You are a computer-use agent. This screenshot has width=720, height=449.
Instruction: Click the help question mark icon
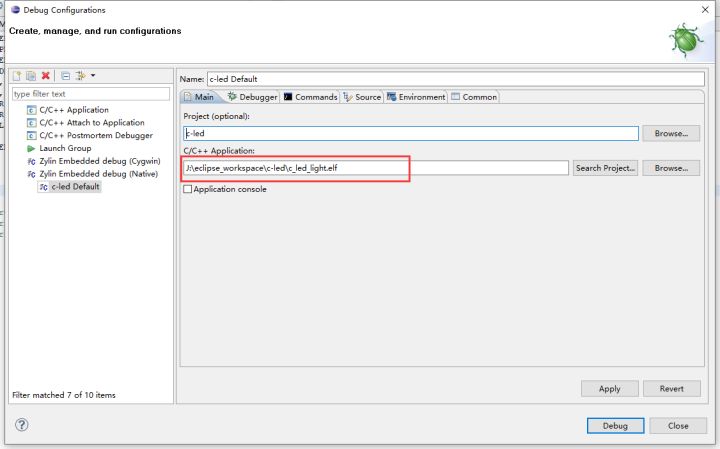pyautogui.click(x=21, y=425)
